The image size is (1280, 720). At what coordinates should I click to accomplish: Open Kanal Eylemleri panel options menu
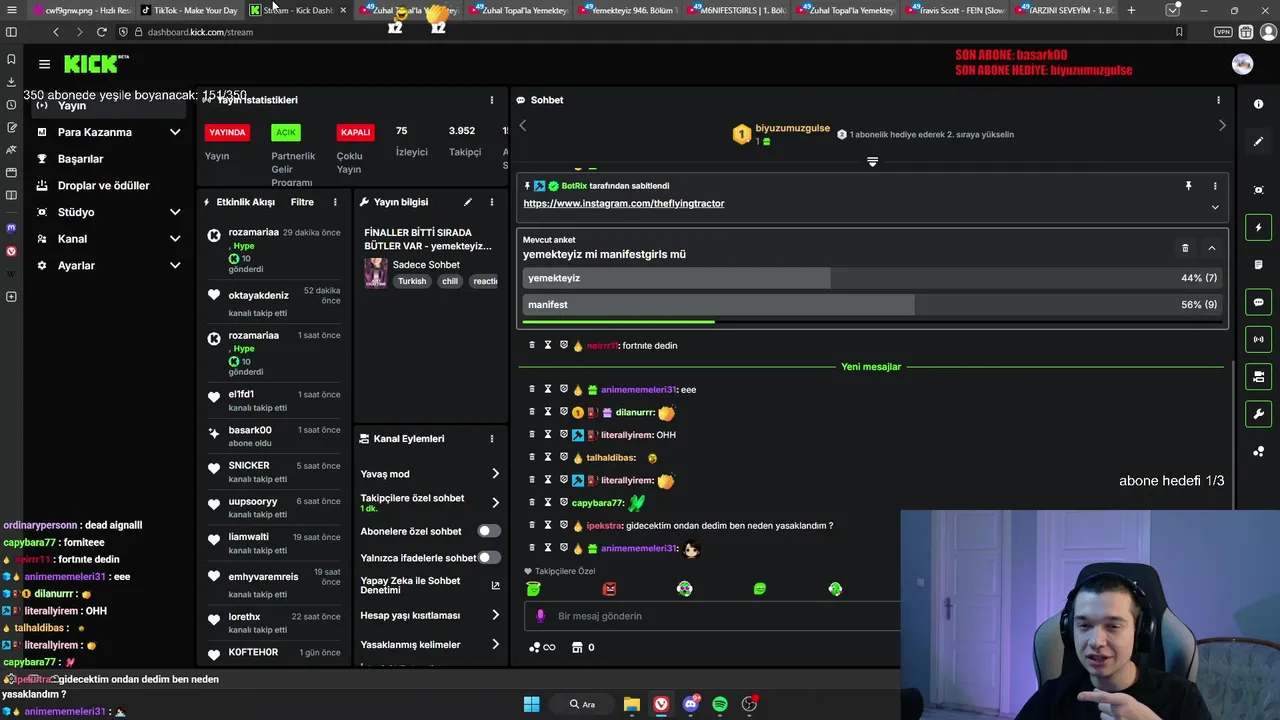(491, 439)
